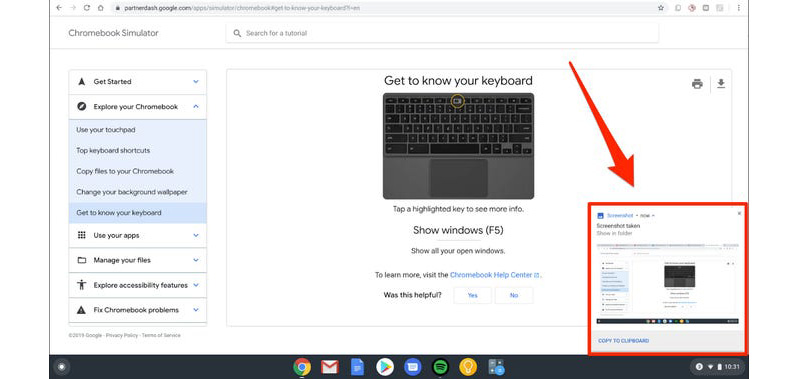
Task: Expand the Get Started section chevron
Action: pos(196,82)
